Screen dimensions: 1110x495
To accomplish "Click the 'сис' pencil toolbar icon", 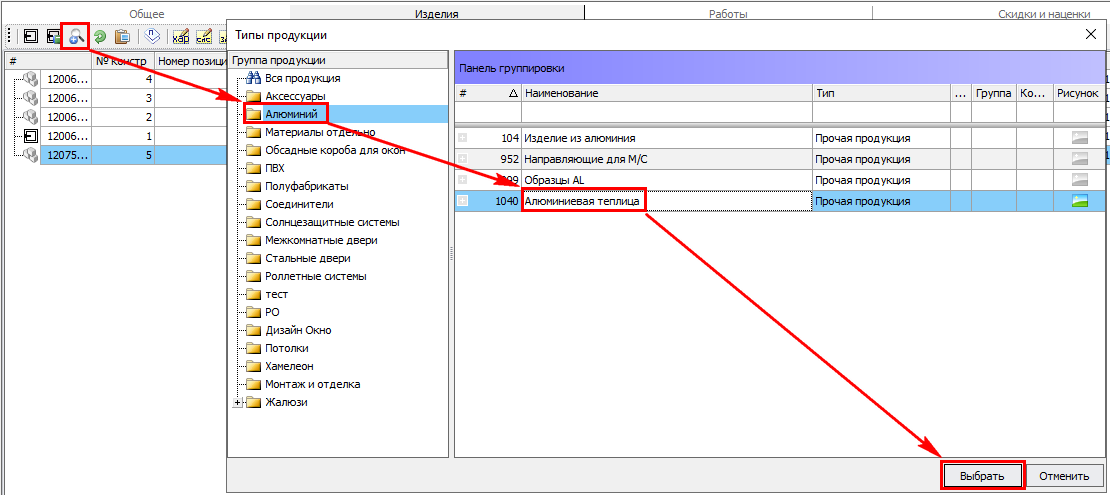I will click(x=204, y=37).
